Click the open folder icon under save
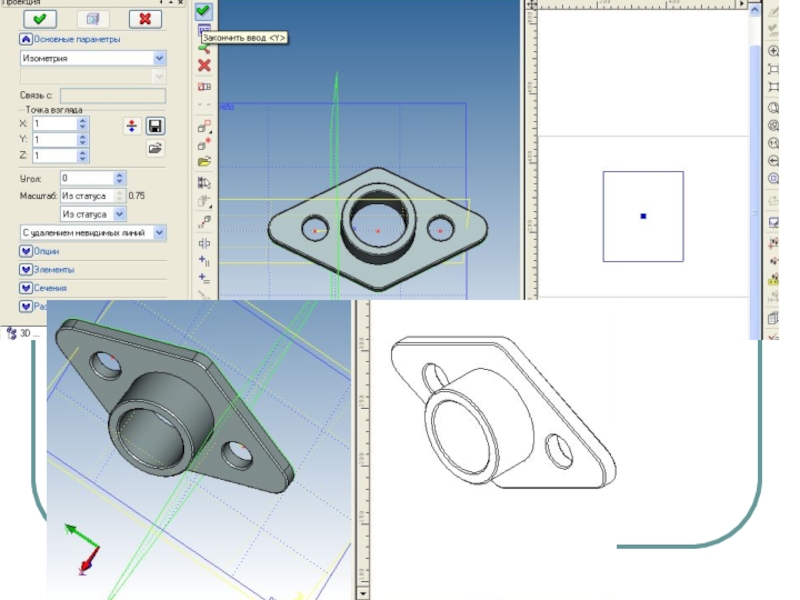This screenshot has height=600, width=800. (x=155, y=148)
